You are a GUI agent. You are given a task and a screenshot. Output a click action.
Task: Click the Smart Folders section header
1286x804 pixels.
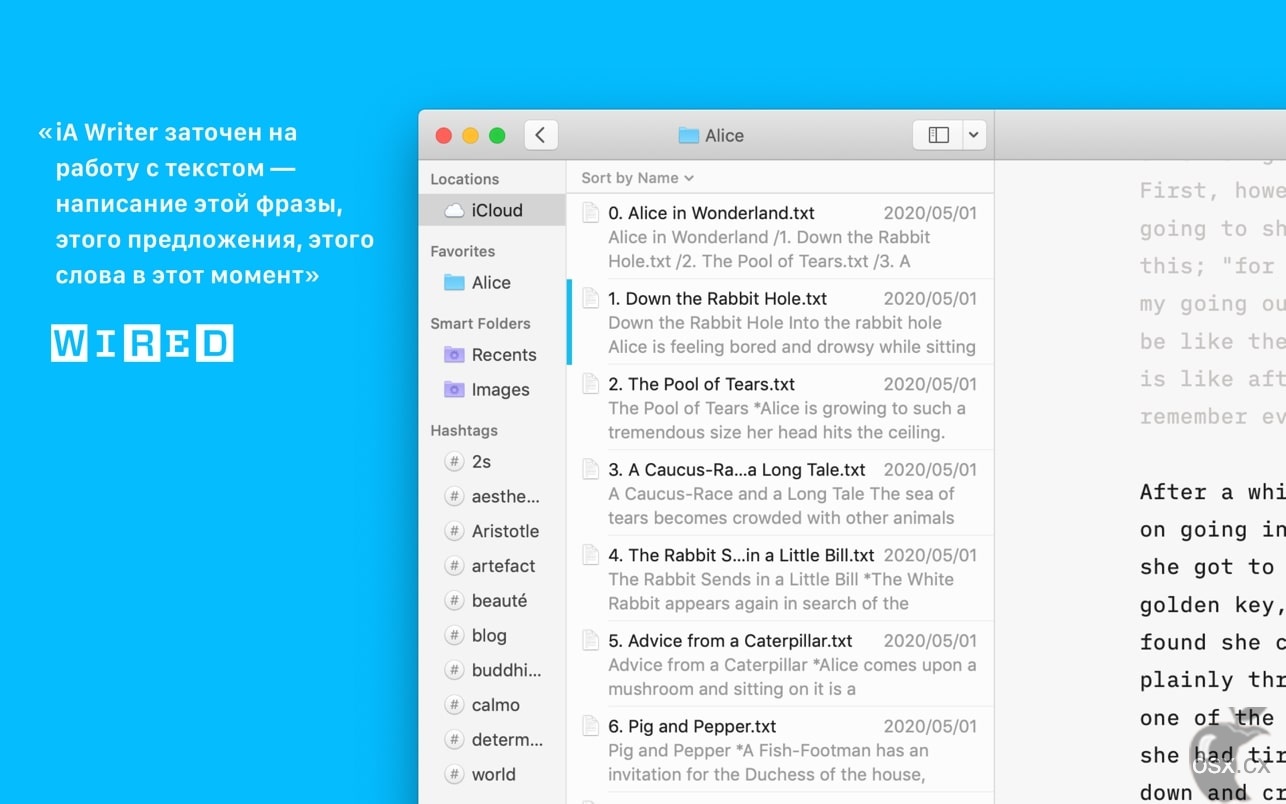click(x=480, y=323)
